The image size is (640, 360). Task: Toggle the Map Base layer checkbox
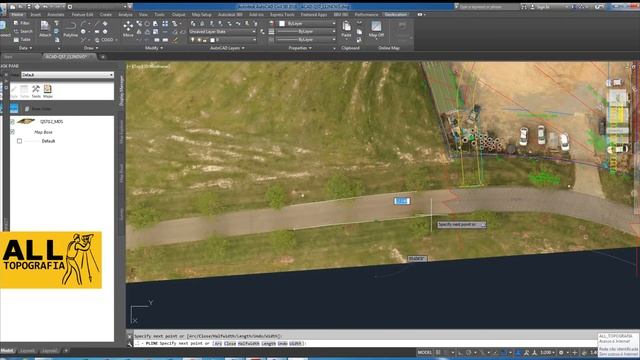tap(13, 132)
